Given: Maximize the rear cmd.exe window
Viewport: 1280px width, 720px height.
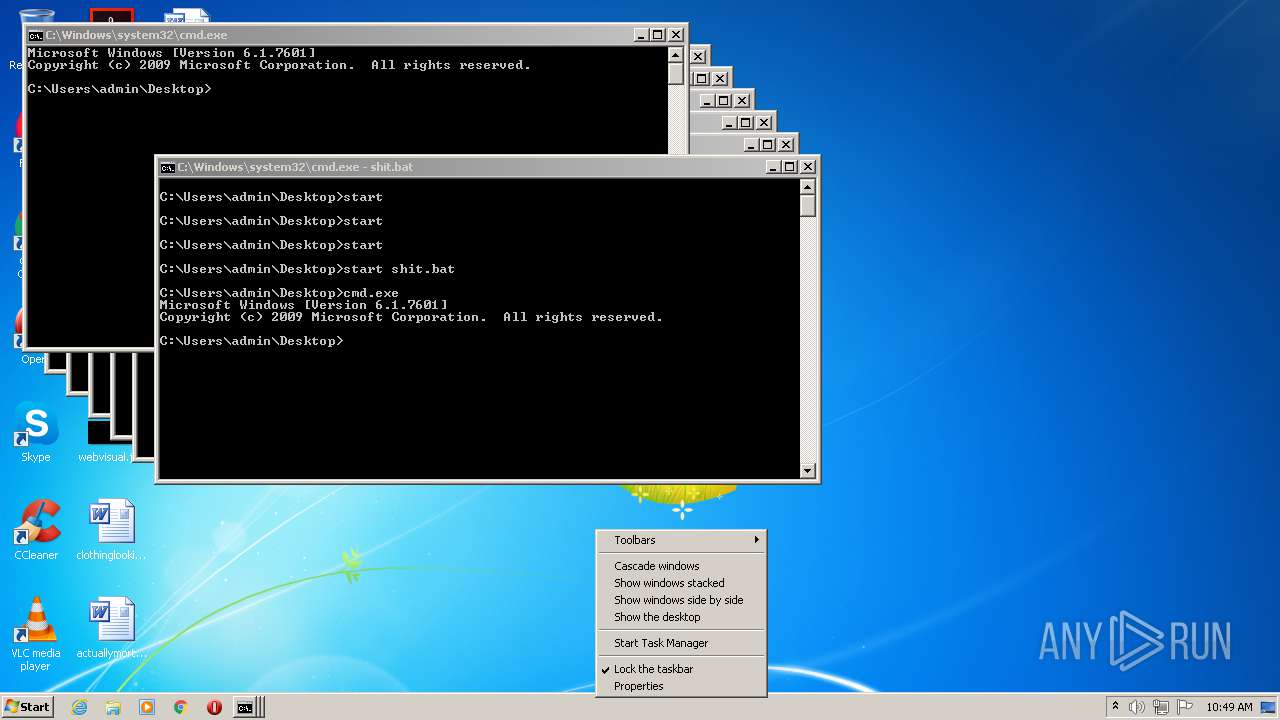Looking at the screenshot, I should coord(657,35).
